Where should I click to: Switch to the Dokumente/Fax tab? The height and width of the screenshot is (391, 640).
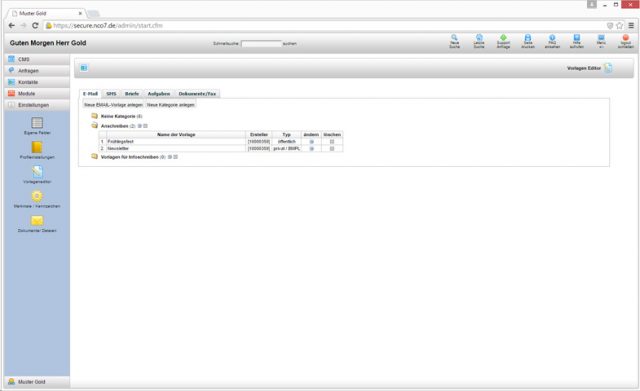(197, 94)
